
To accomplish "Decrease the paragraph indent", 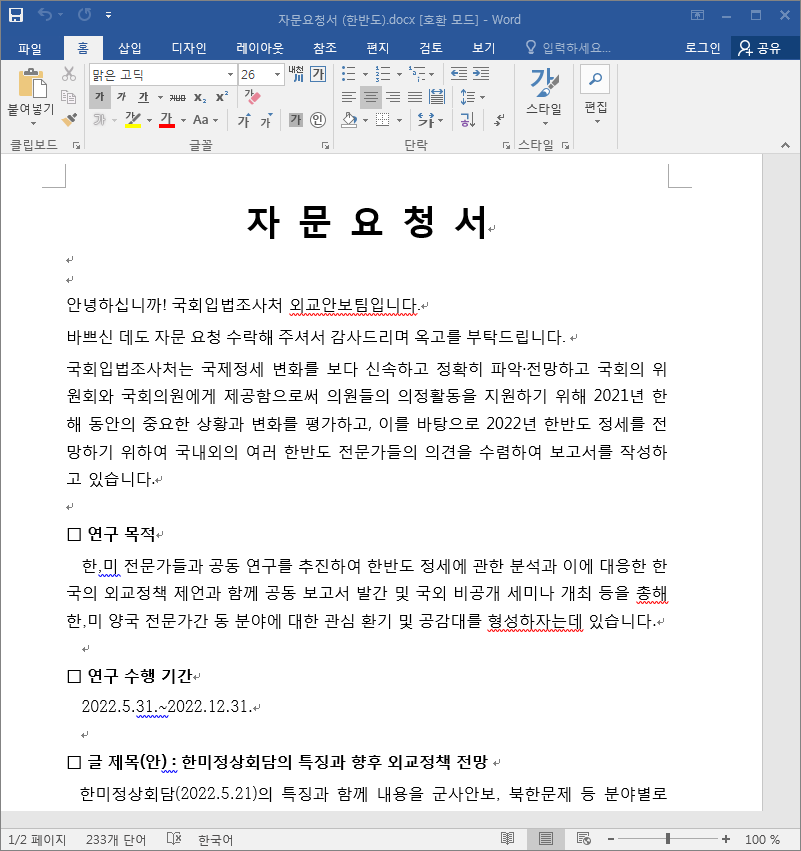I will click(x=459, y=74).
